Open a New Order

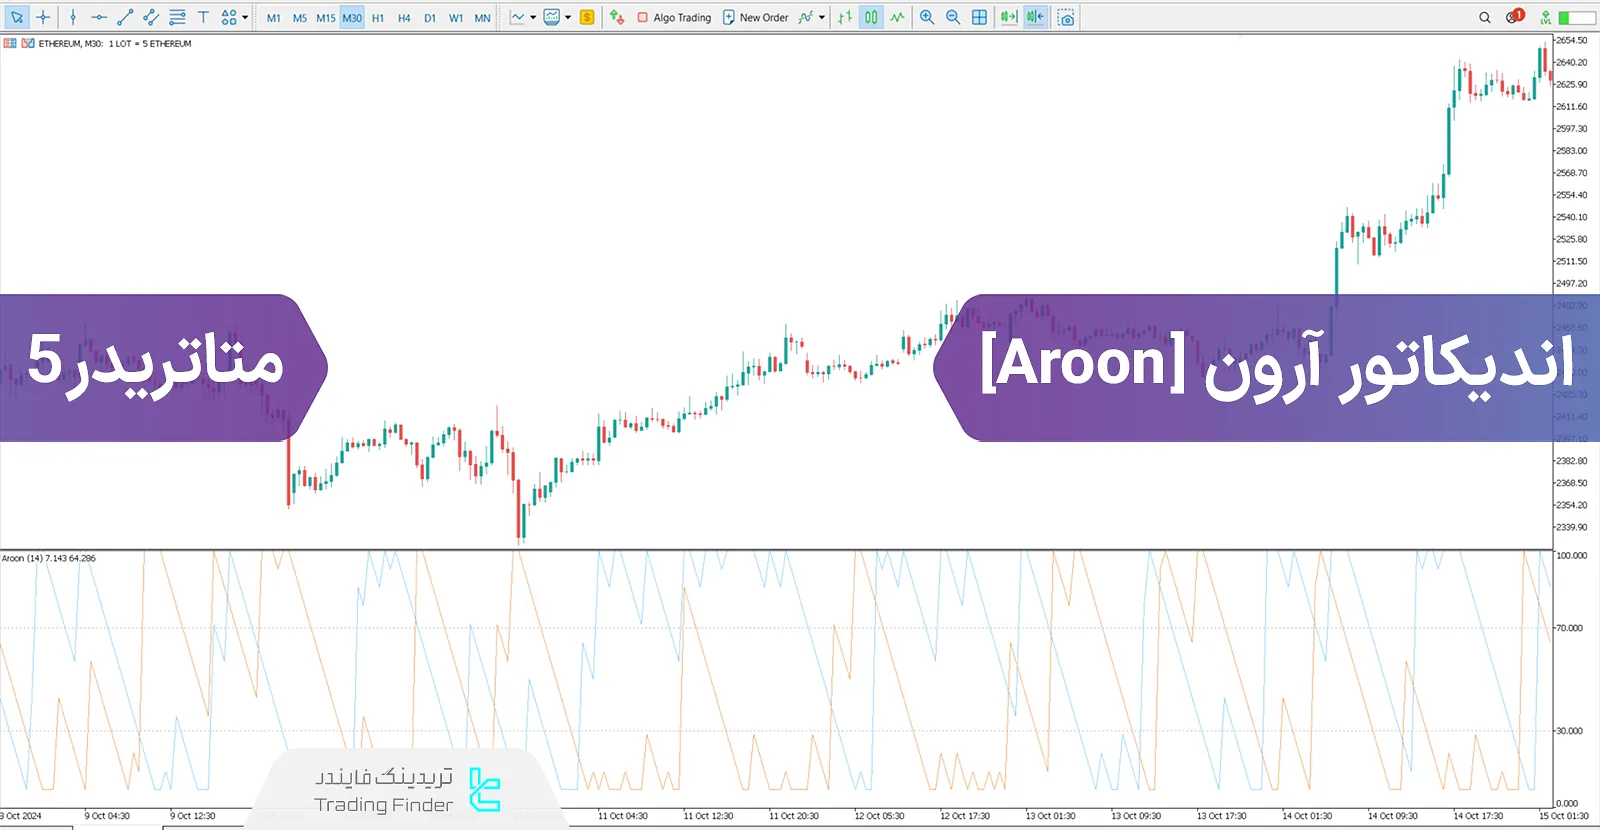coord(756,17)
